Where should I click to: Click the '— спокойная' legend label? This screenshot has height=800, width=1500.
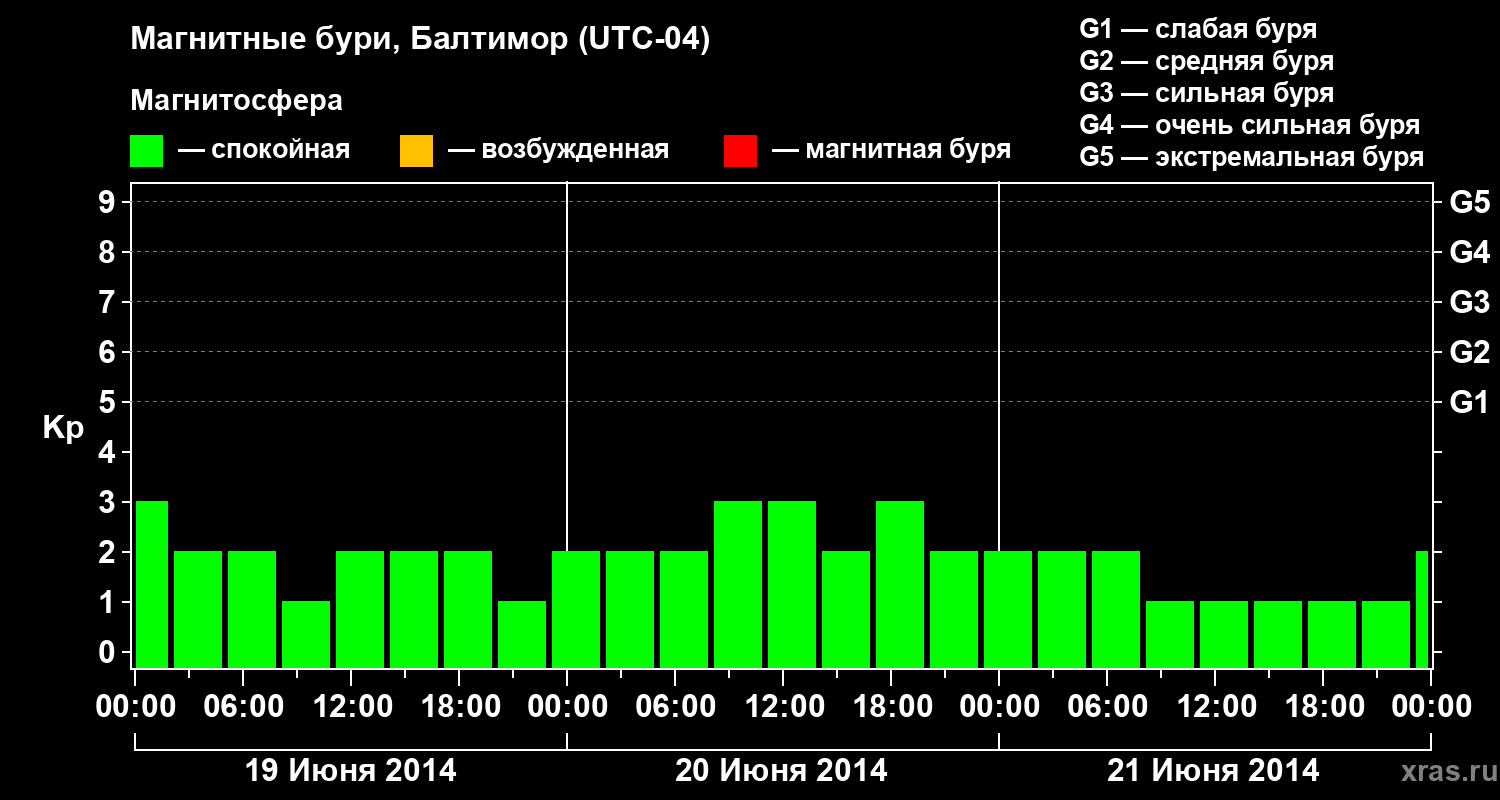(x=264, y=150)
